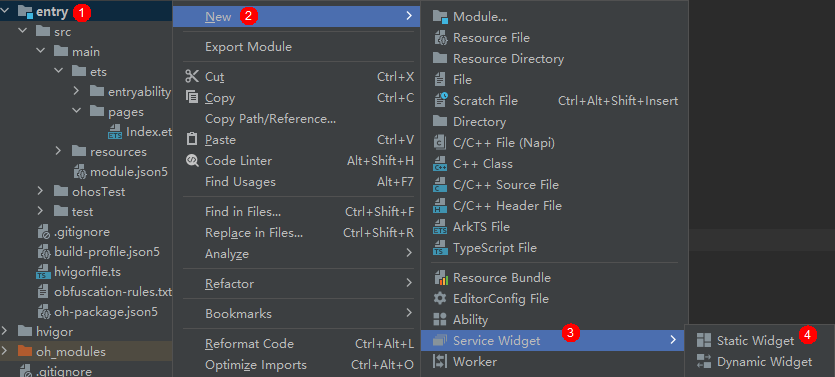
Task: Click the Dynamic Widget icon
Action: coord(703,362)
